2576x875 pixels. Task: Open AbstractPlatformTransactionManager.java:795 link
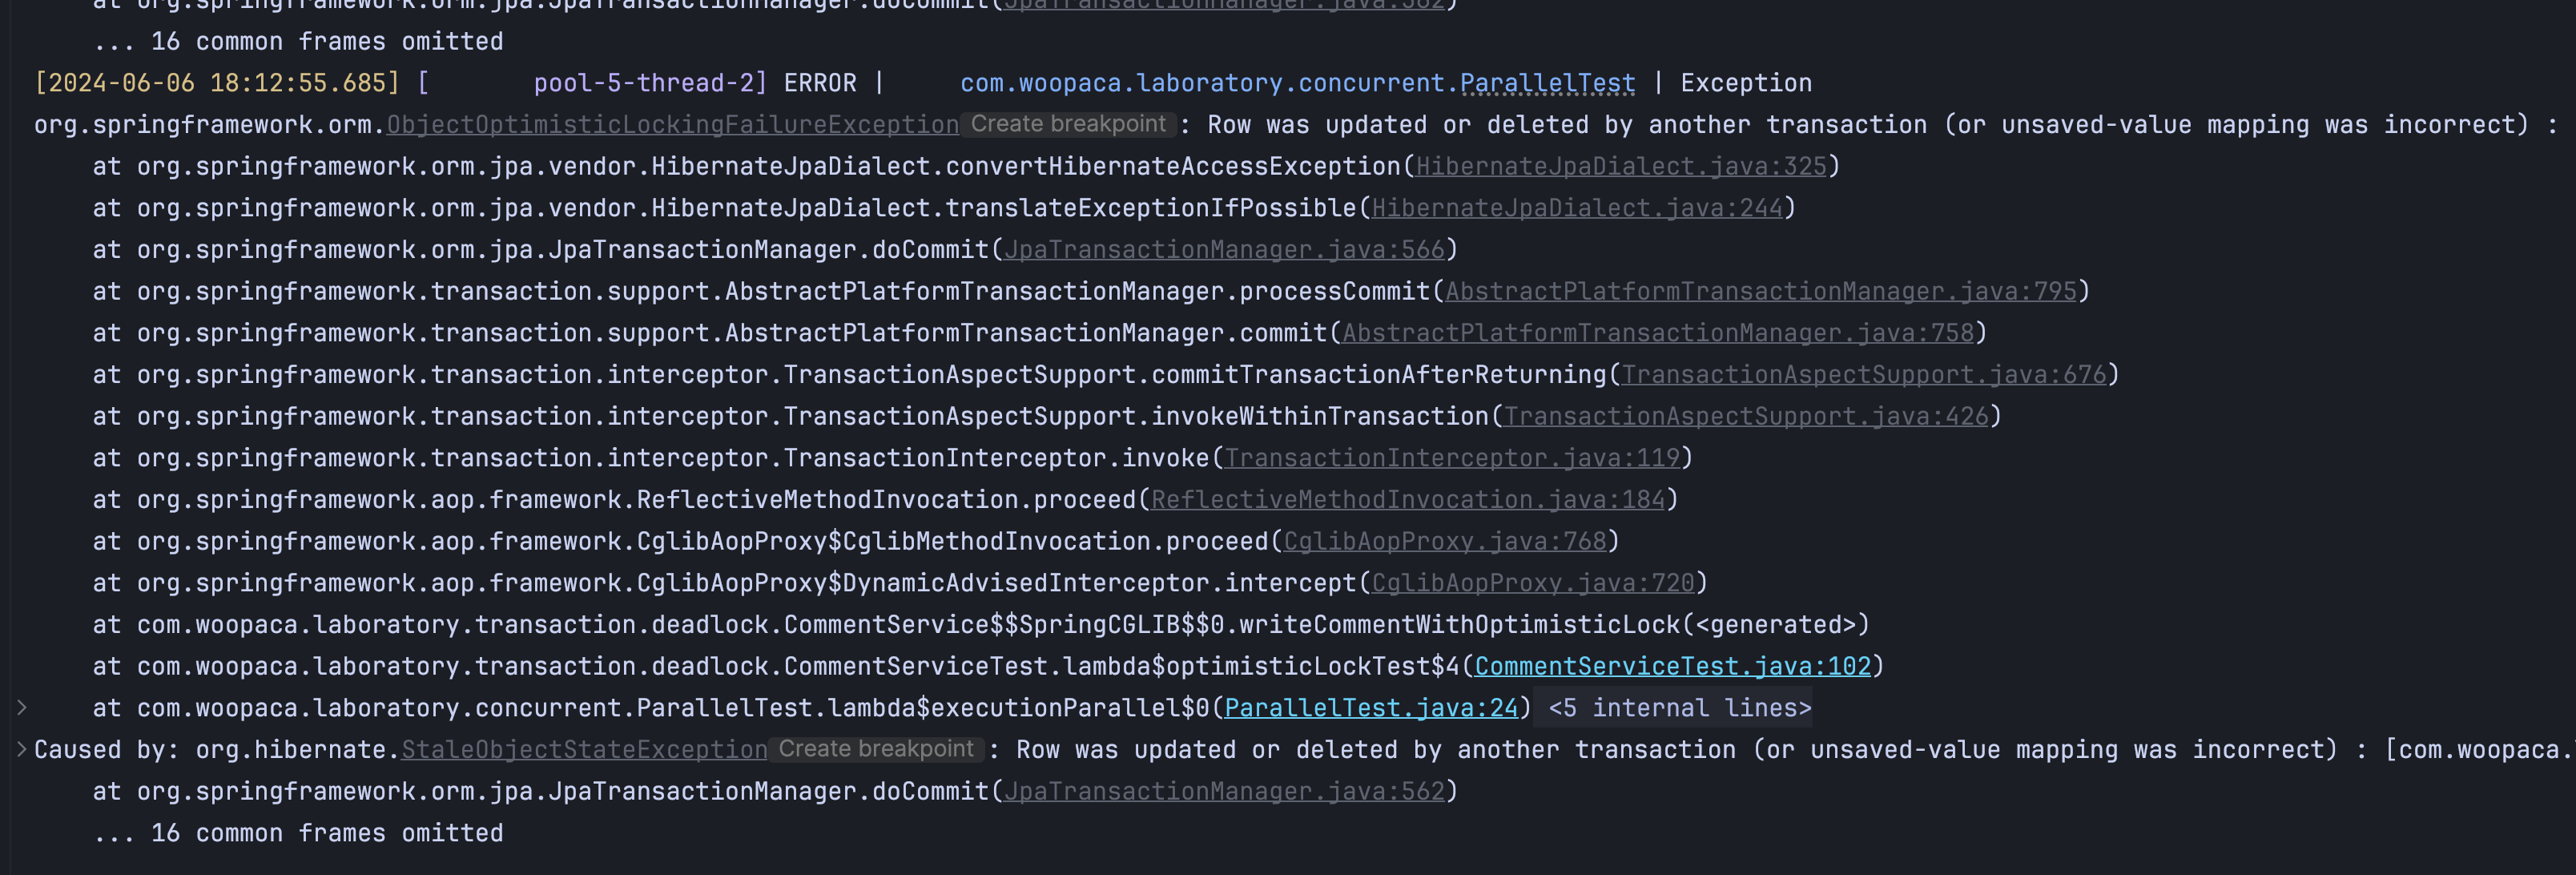(x=1760, y=291)
